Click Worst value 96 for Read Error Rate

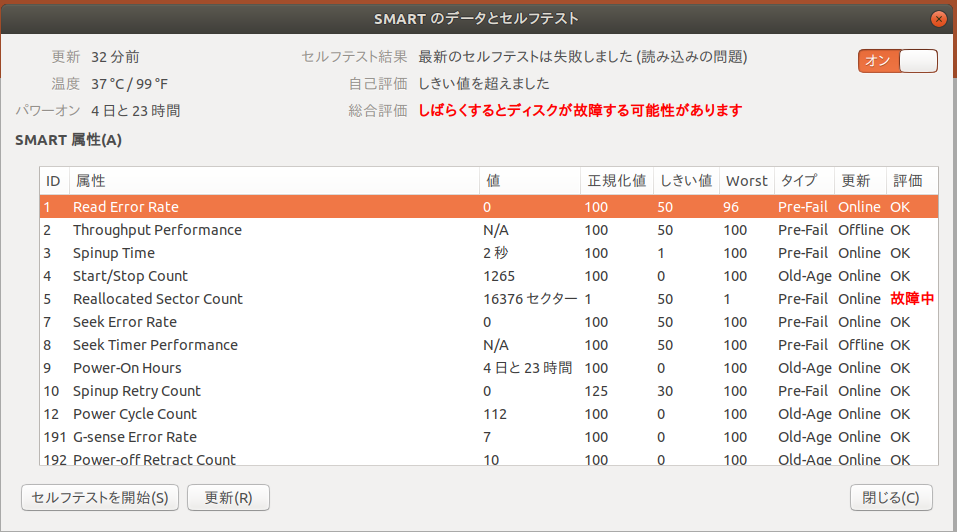click(x=731, y=207)
